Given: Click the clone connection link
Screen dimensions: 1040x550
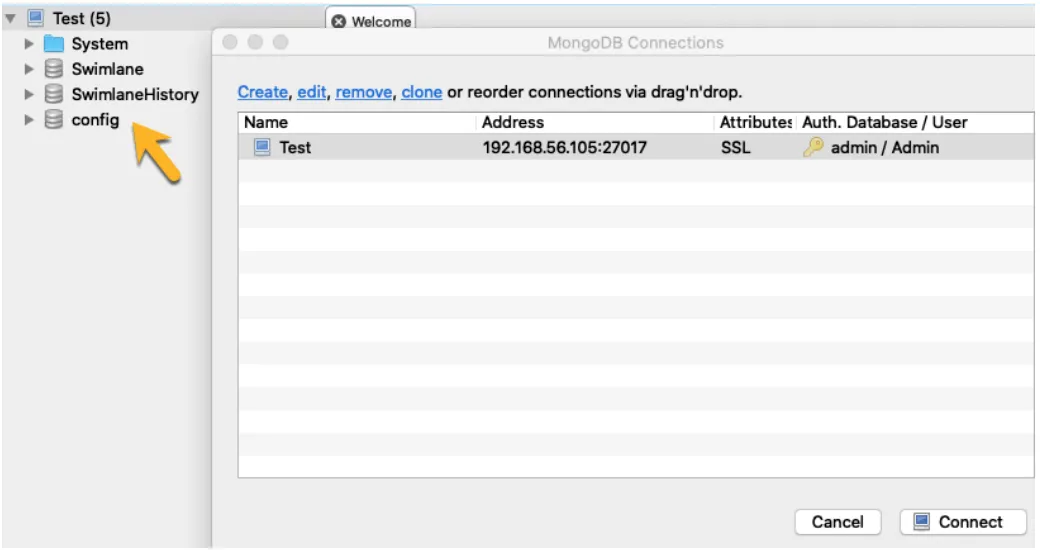Looking at the screenshot, I should [422, 92].
